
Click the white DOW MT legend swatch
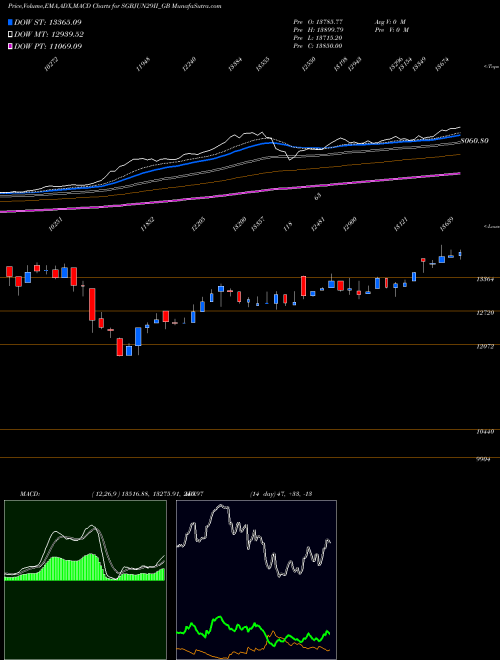(x=10, y=34)
